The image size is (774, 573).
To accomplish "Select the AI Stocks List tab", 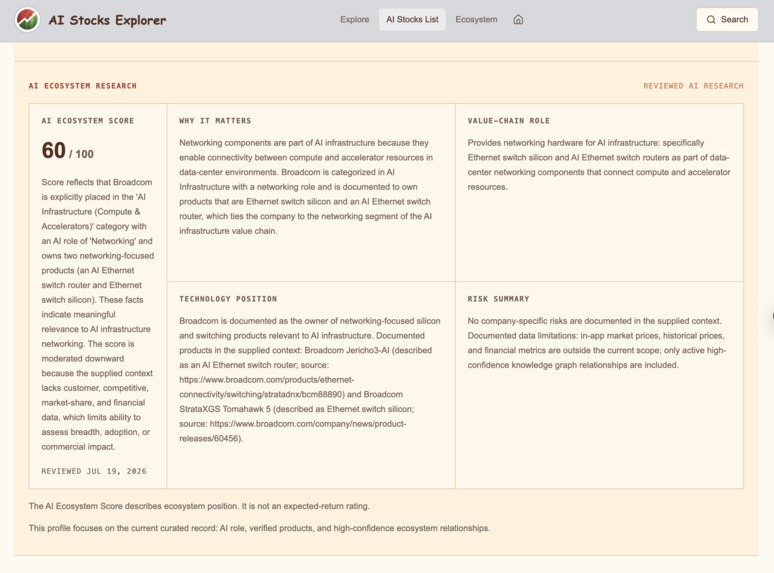I will [412, 20].
